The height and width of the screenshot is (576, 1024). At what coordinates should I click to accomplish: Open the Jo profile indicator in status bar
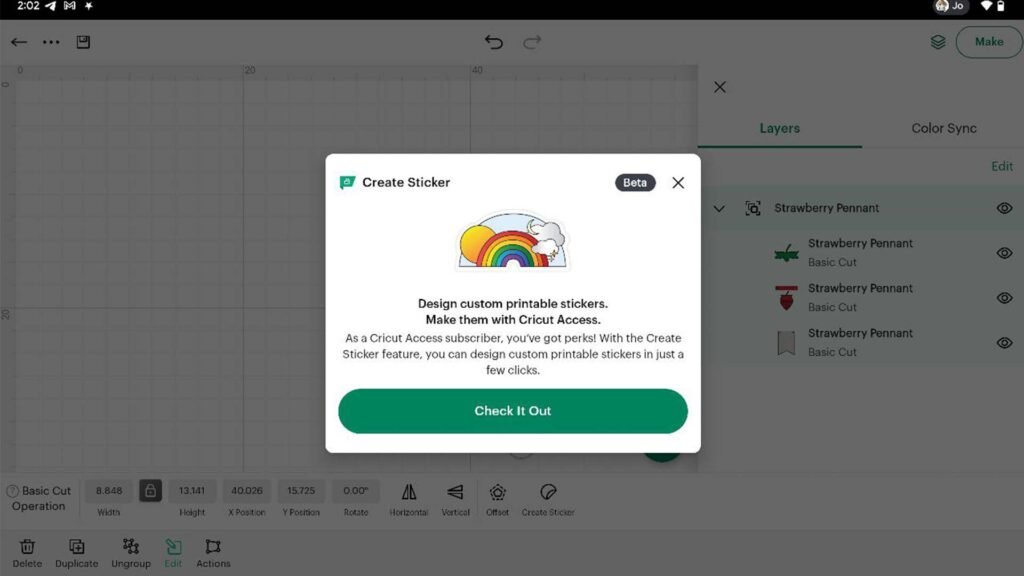951,6
